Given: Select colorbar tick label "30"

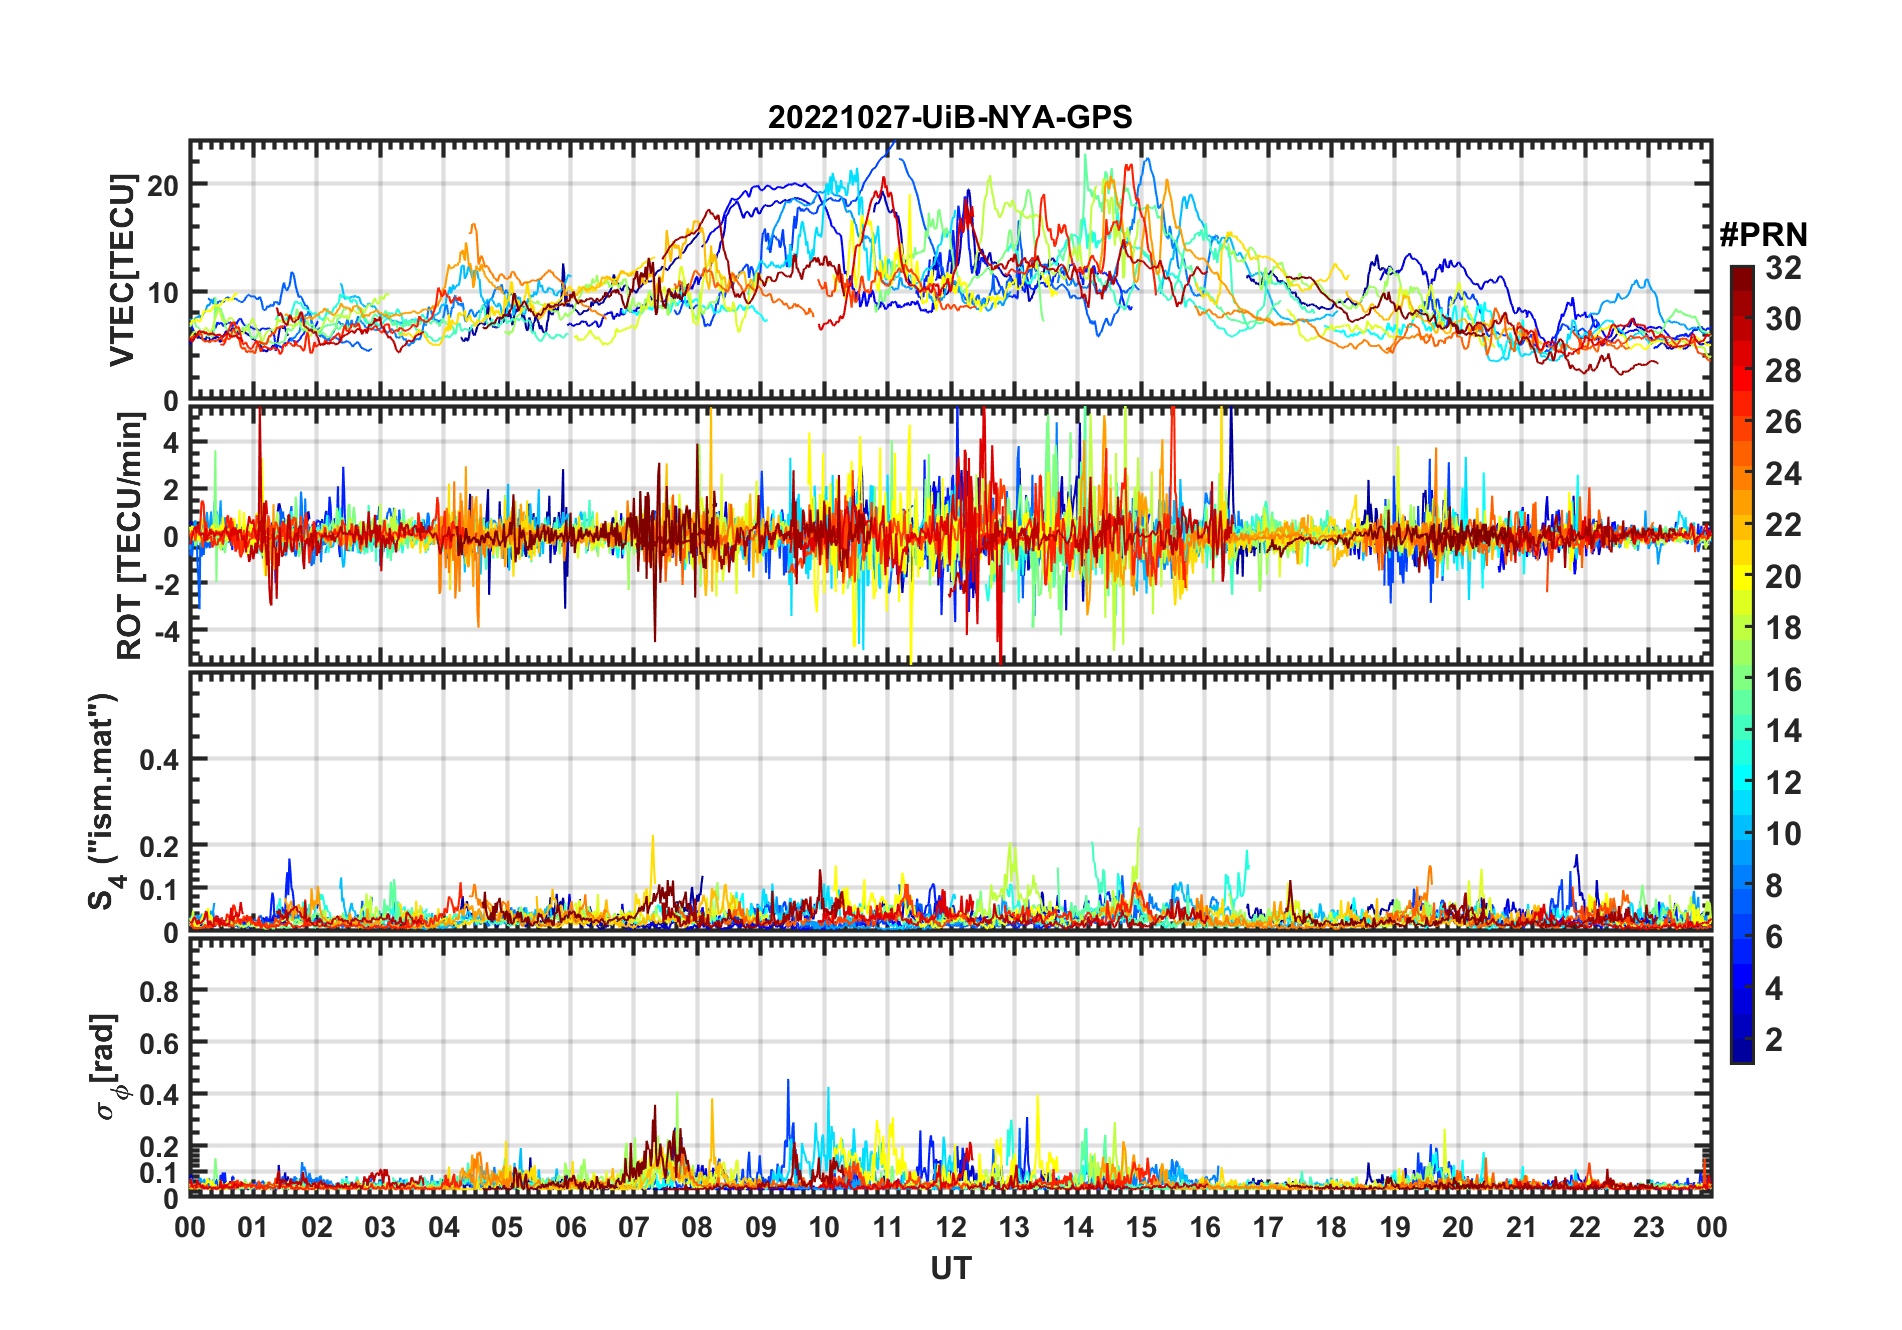Looking at the screenshot, I should 1783,319.
